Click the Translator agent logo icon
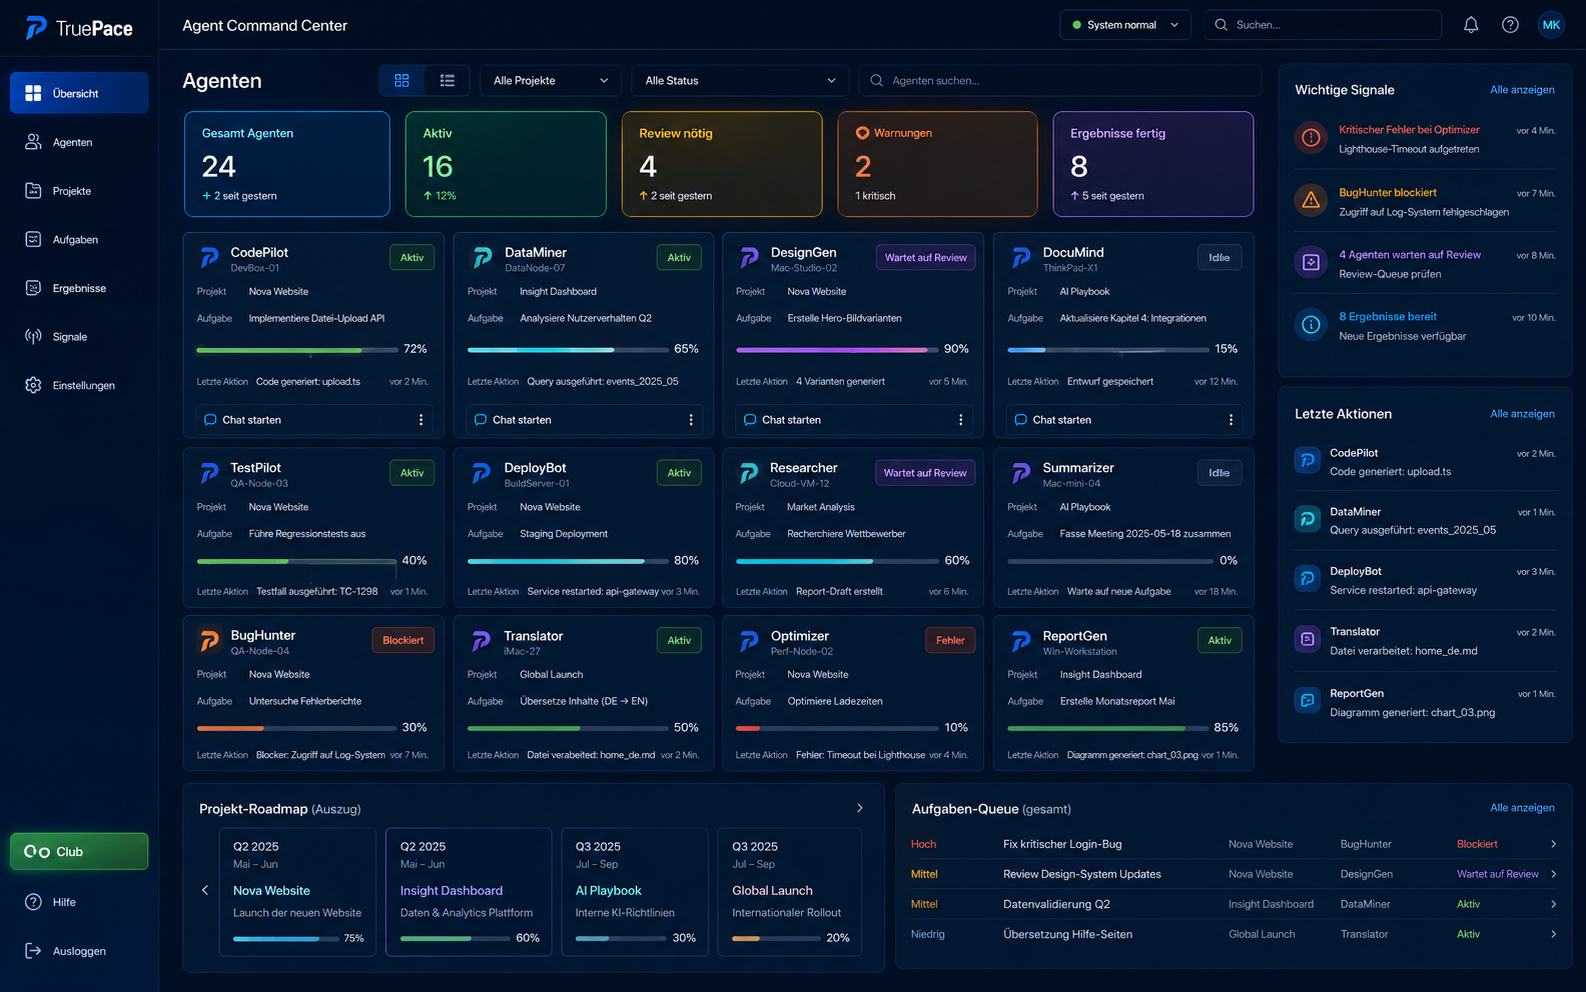The width and height of the screenshot is (1586, 992). (481, 641)
